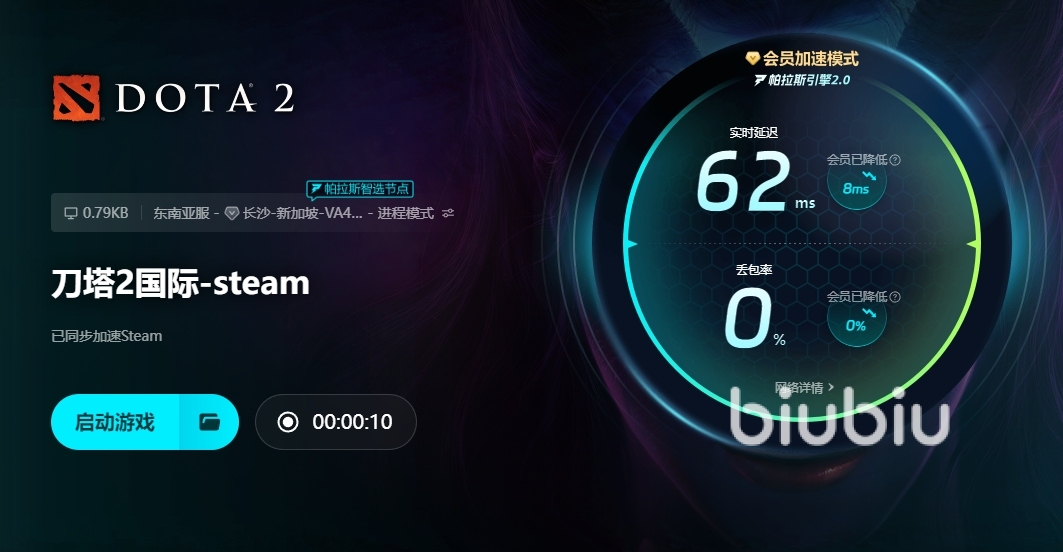The image size is (1063, 552).
Task: Switch the 进程模式 acceleration mode
Action: pos(405,213)
